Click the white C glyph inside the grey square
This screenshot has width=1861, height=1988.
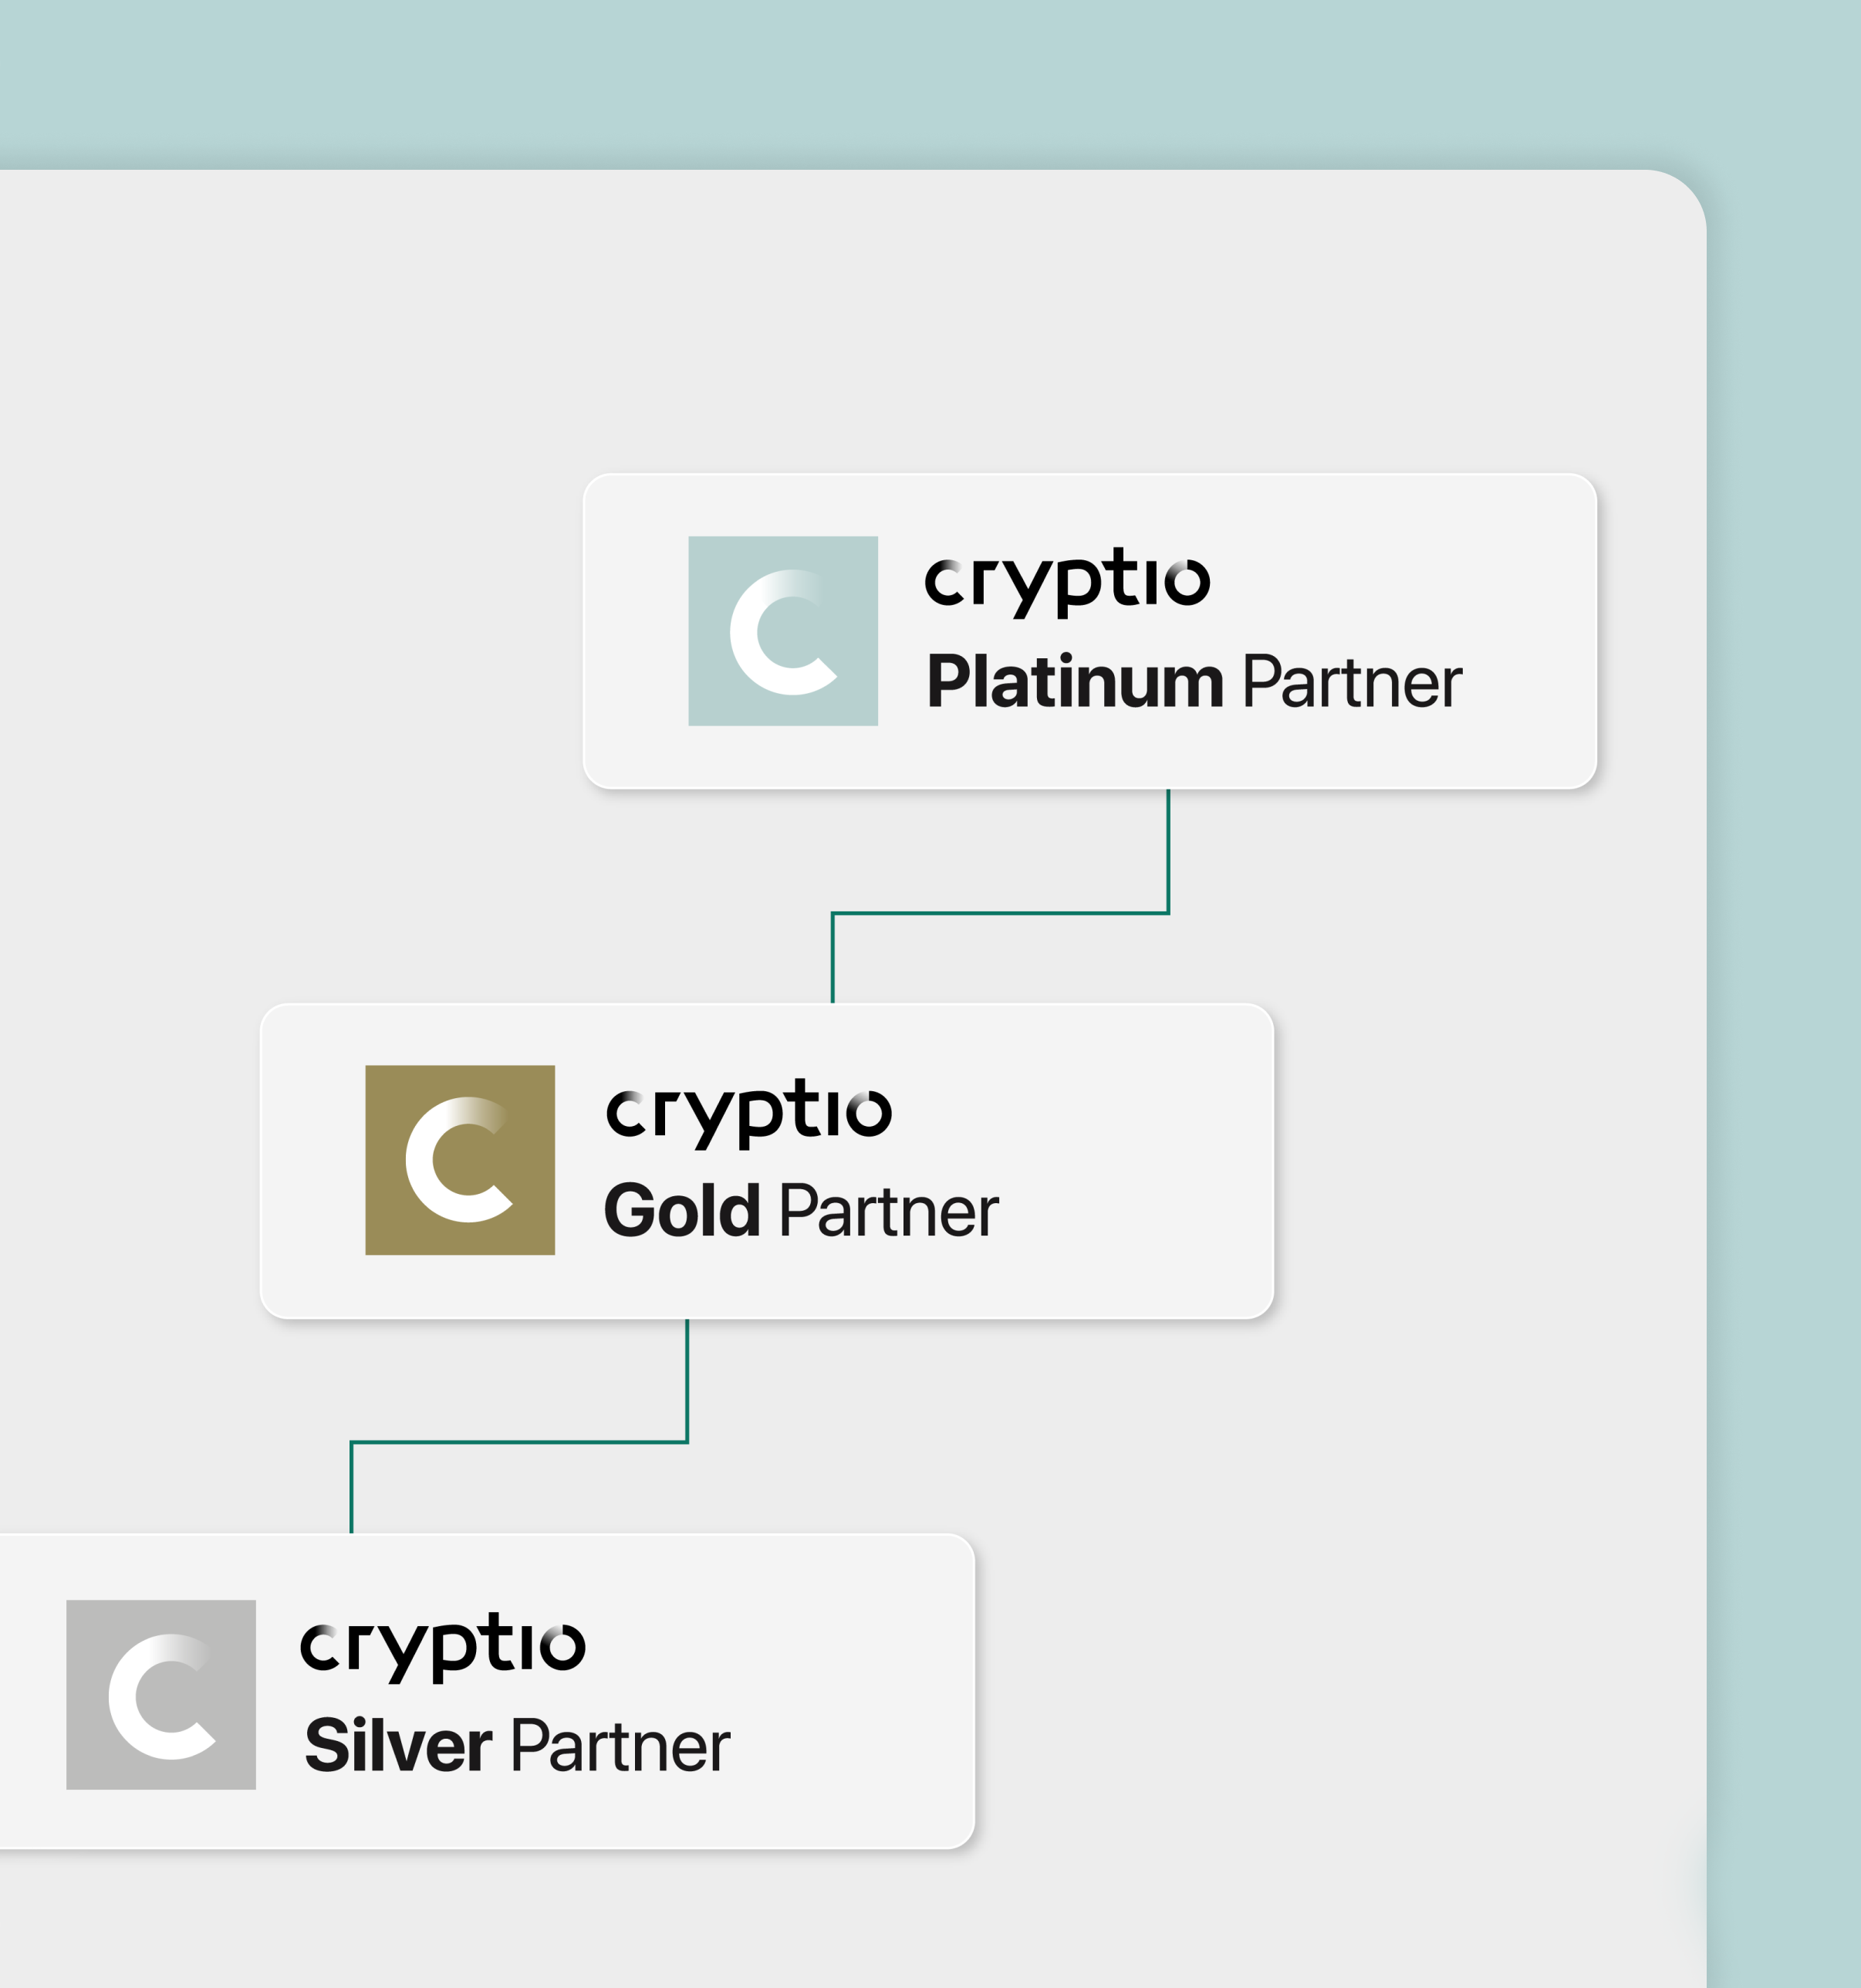[161, 1697]
